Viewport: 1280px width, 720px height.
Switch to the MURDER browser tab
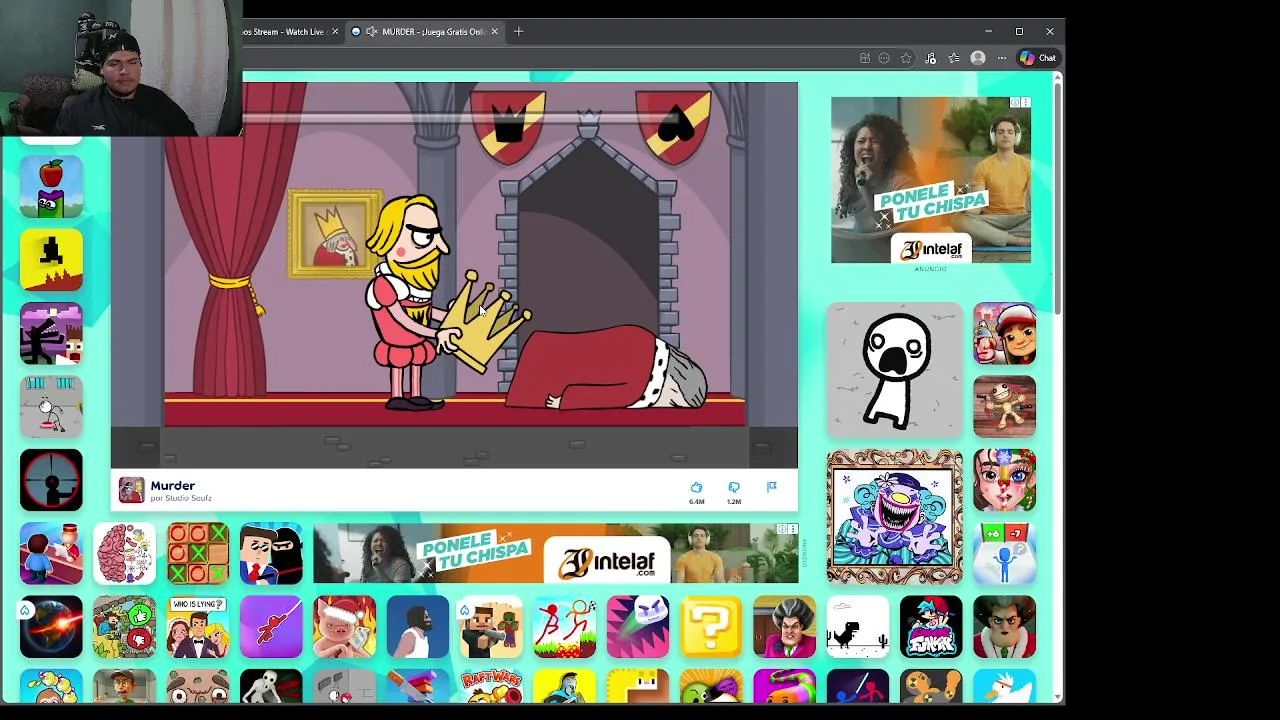pyautogui.click(x=425, y=32)
